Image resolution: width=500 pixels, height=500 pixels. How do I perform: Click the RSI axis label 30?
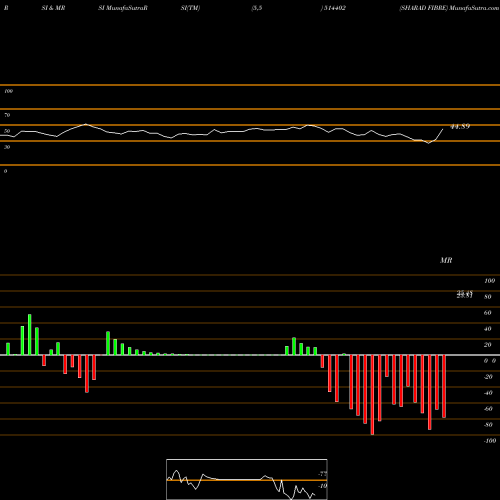coord(7,147)
